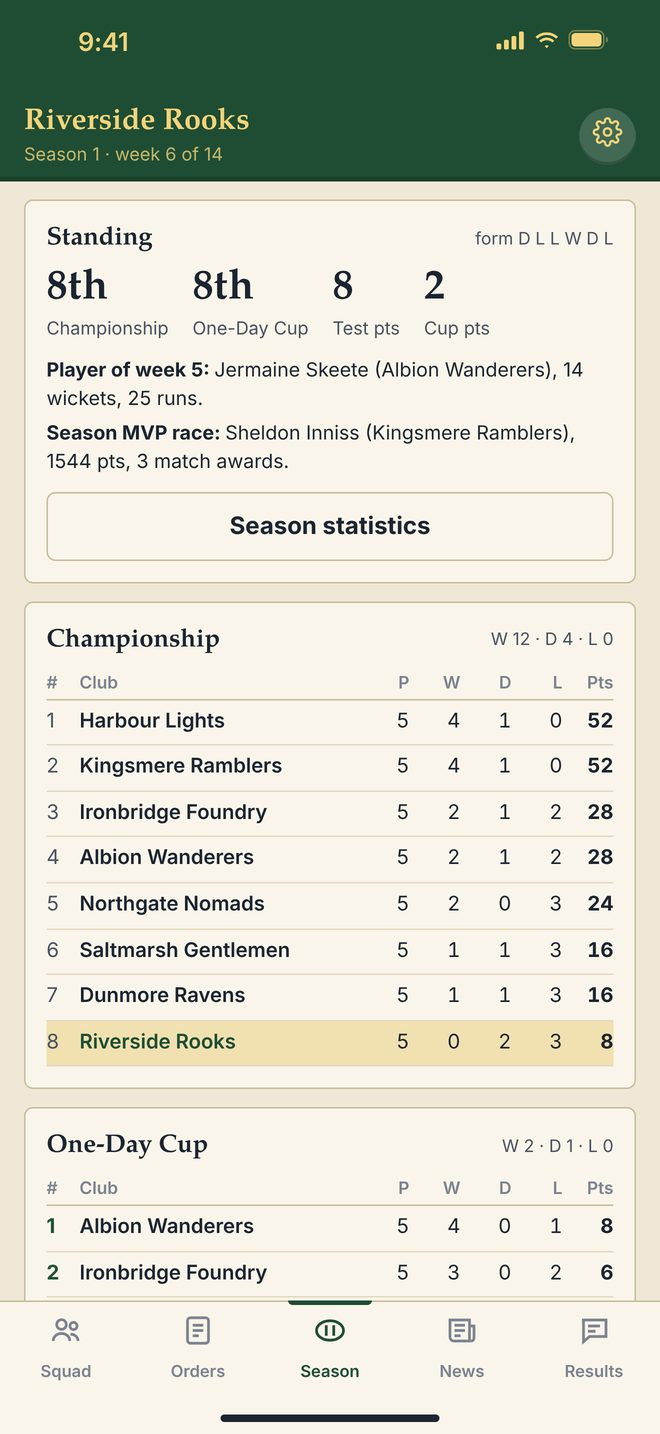
Task: Tap the Squad people icon
Action: (x=66, y=1330)
